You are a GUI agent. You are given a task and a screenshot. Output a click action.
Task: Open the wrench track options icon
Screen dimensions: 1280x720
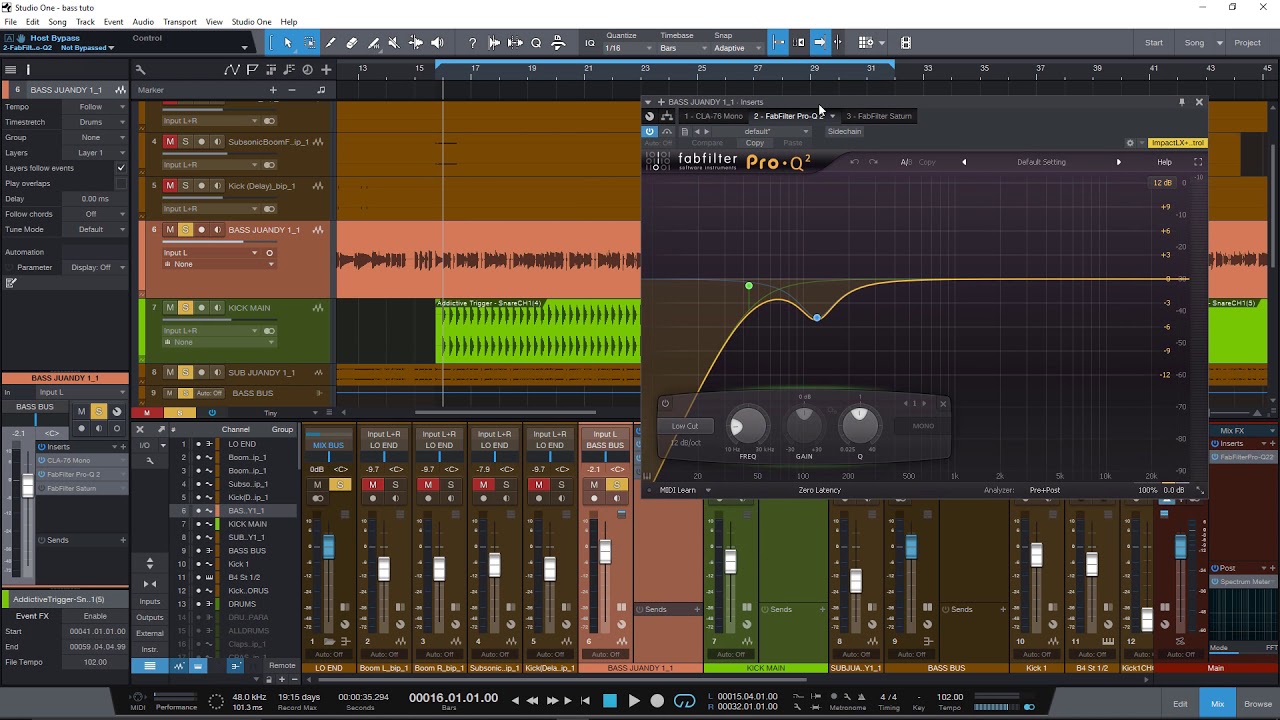tap(140, 70)
